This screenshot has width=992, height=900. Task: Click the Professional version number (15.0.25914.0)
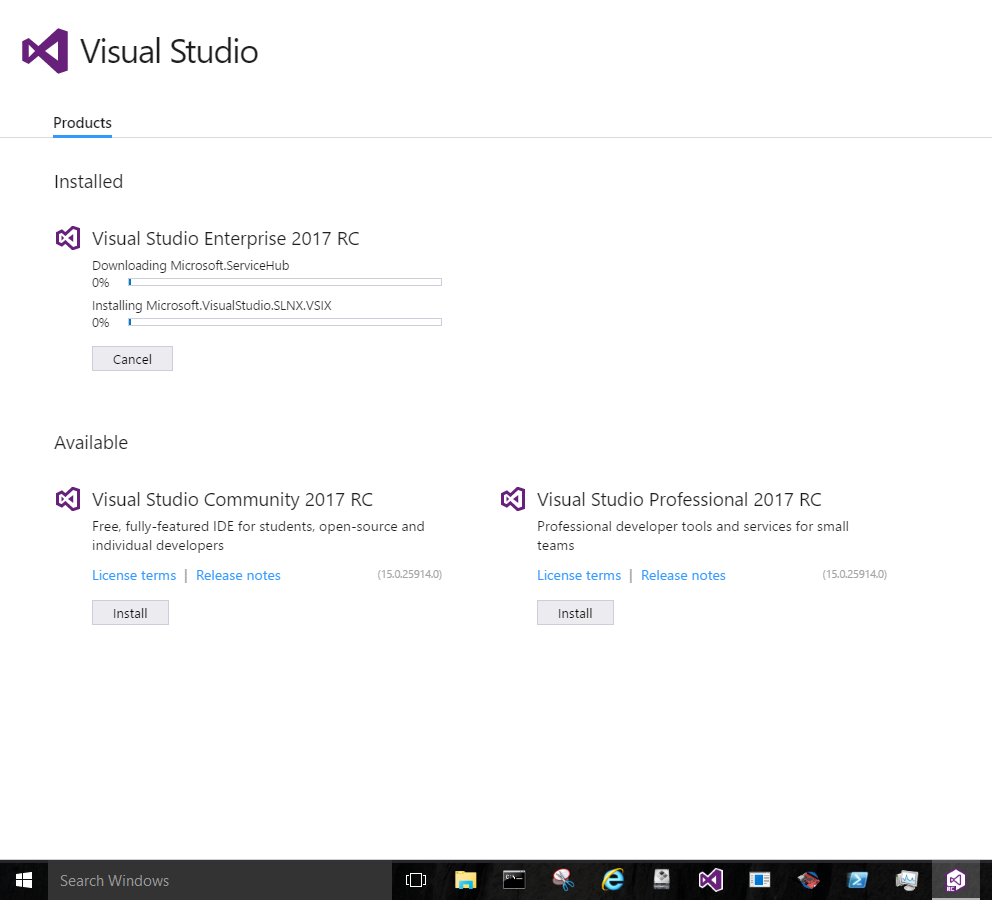(x=855, y=574)
